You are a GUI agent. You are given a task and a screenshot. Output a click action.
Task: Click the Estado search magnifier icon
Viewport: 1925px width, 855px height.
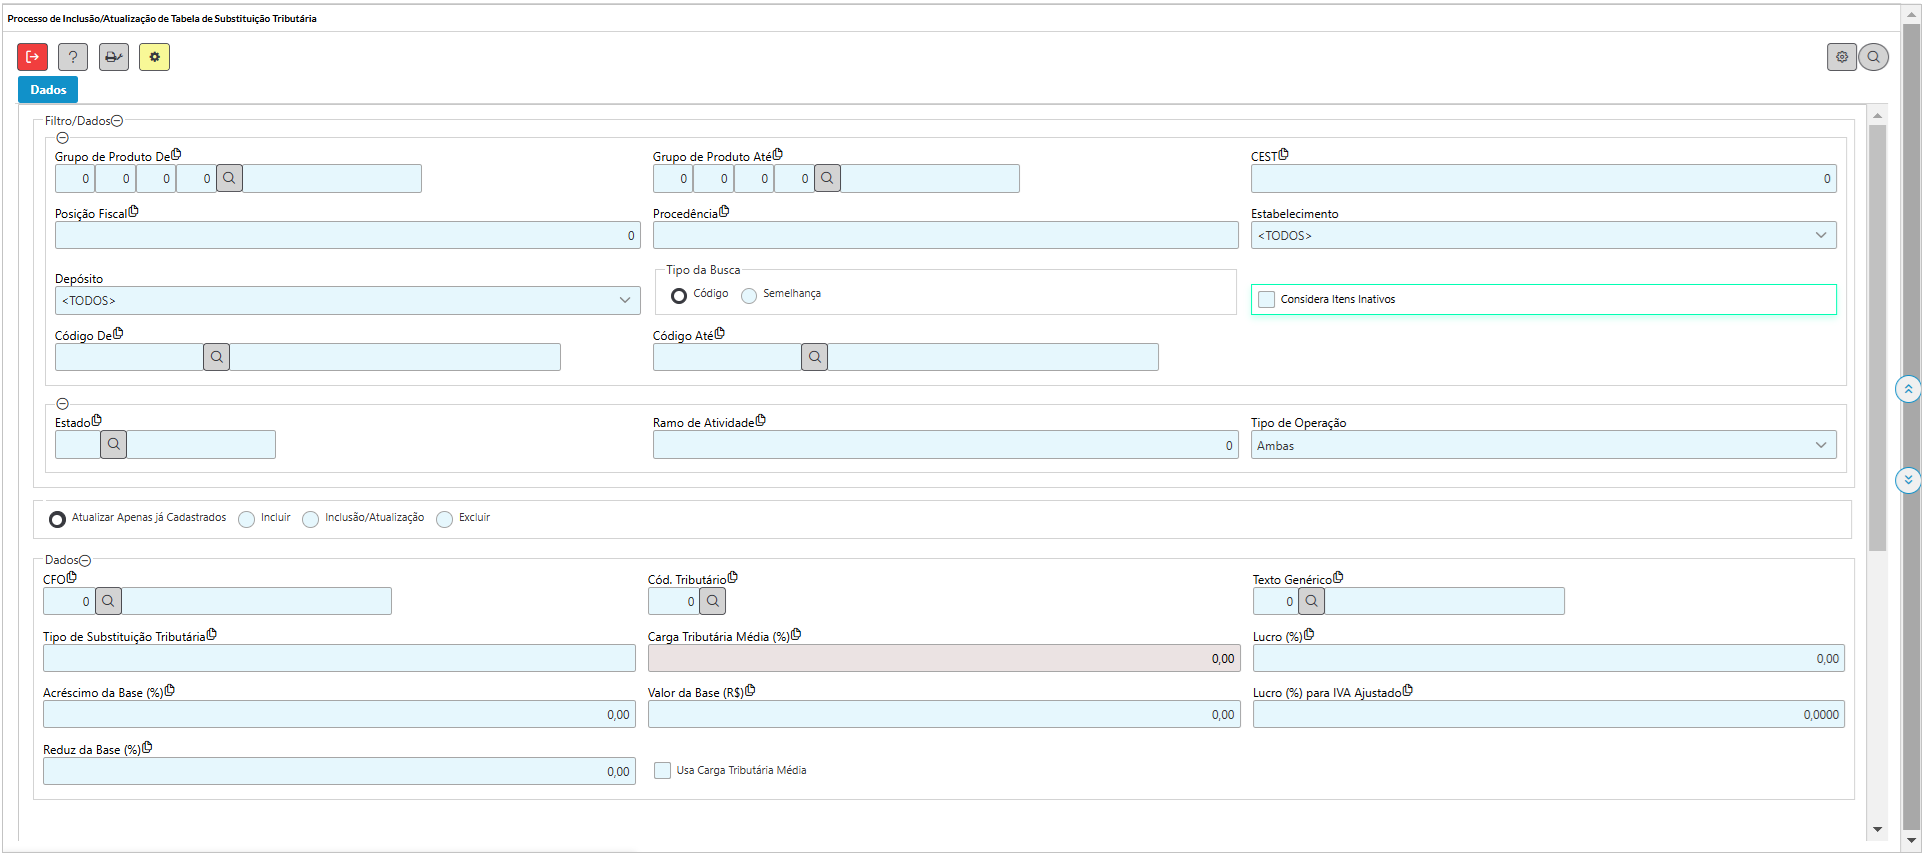tap(114, 444)
